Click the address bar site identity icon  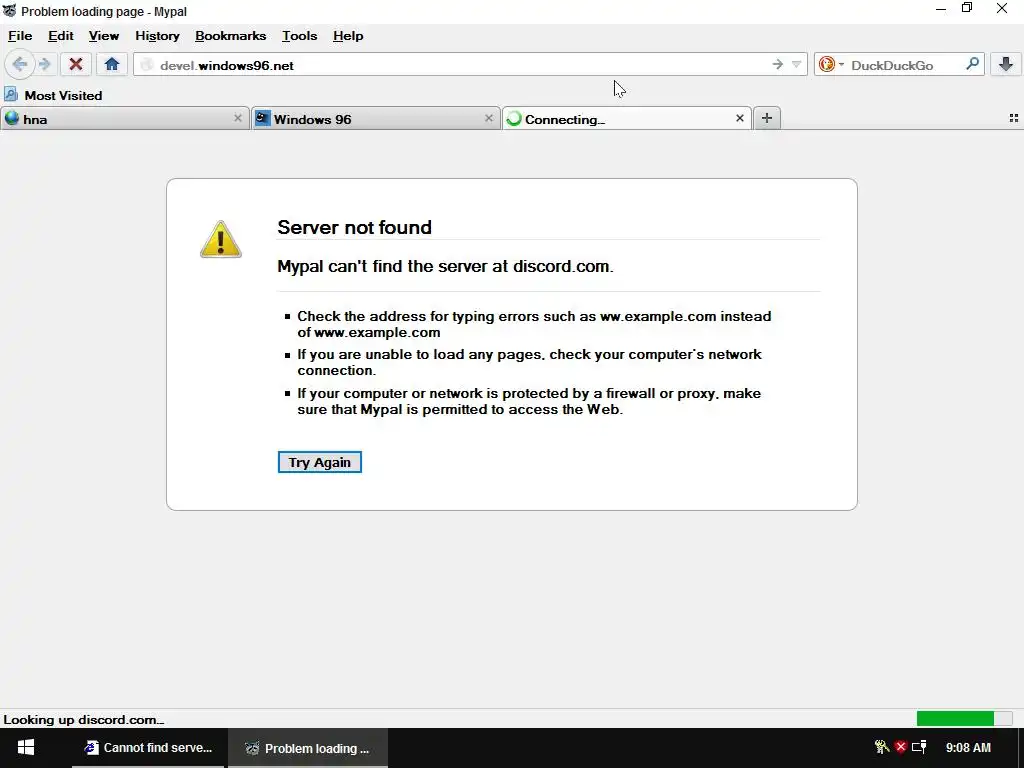click(x=147, y=65)
